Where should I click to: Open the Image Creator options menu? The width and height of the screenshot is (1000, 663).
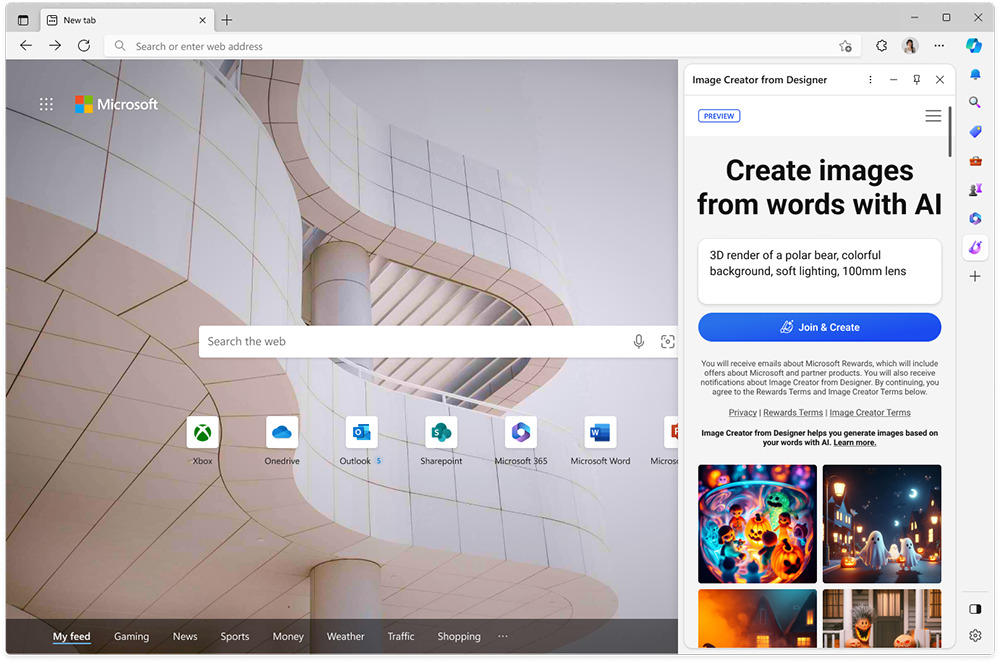869,79
